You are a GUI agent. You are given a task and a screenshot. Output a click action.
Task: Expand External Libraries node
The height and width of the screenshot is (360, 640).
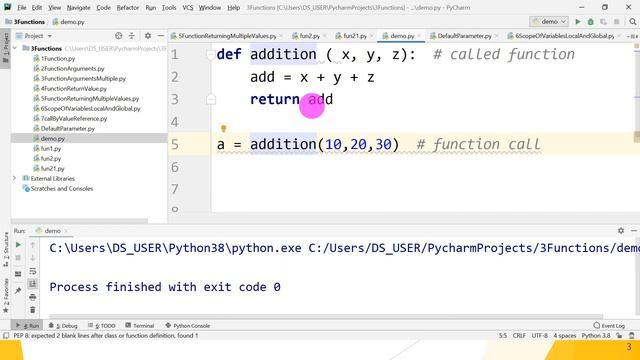[15, 178]
